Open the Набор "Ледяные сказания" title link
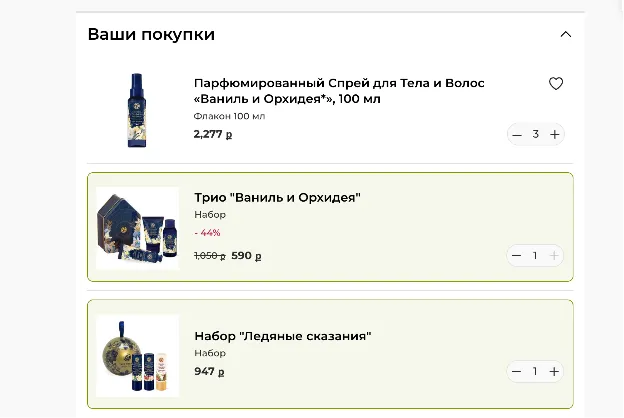The height and width of the screenshot is (418, 624). (283, 336)
